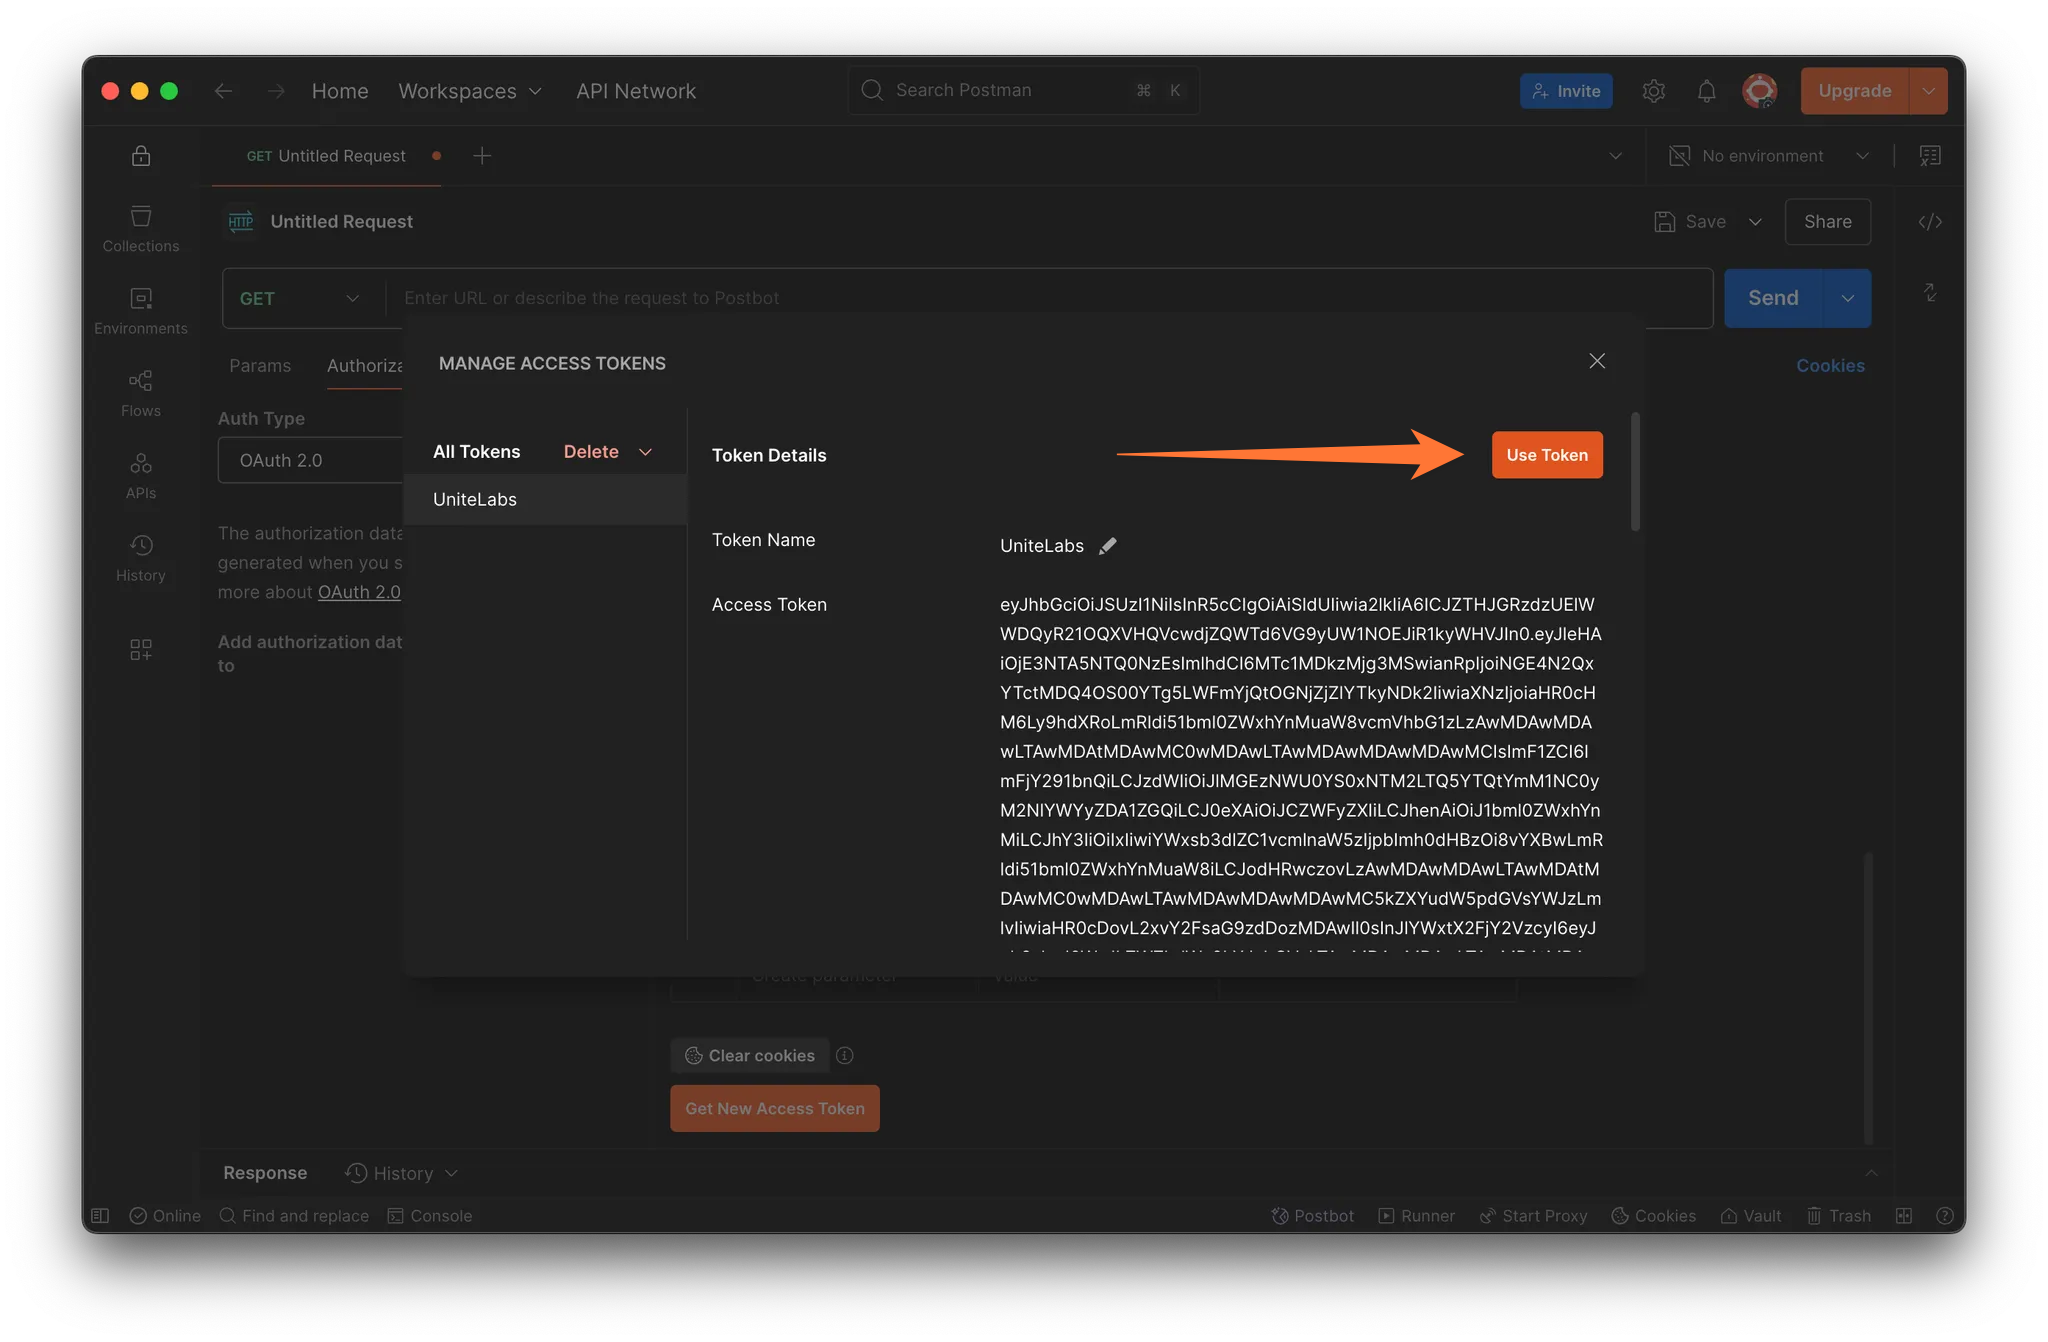This screenshot has width=2048, height=1342.
Task: Click the Send button
Action: (1773, 298)
